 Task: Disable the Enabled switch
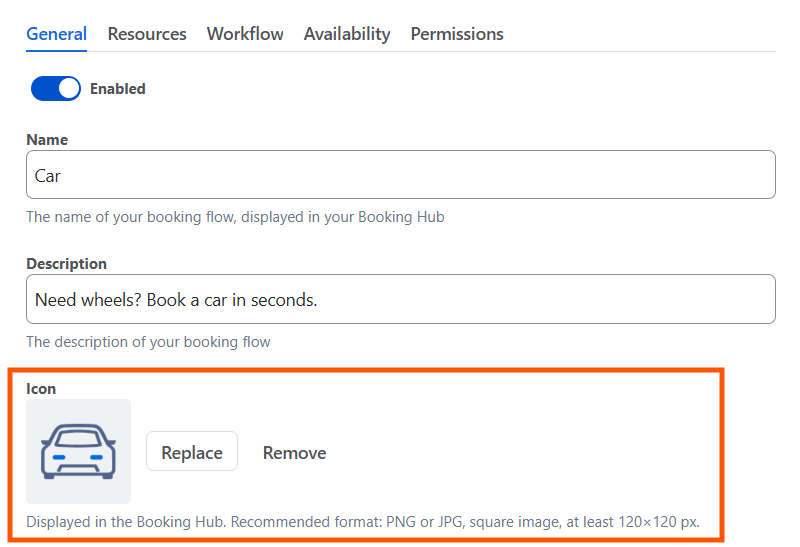(x=56, y=89)
